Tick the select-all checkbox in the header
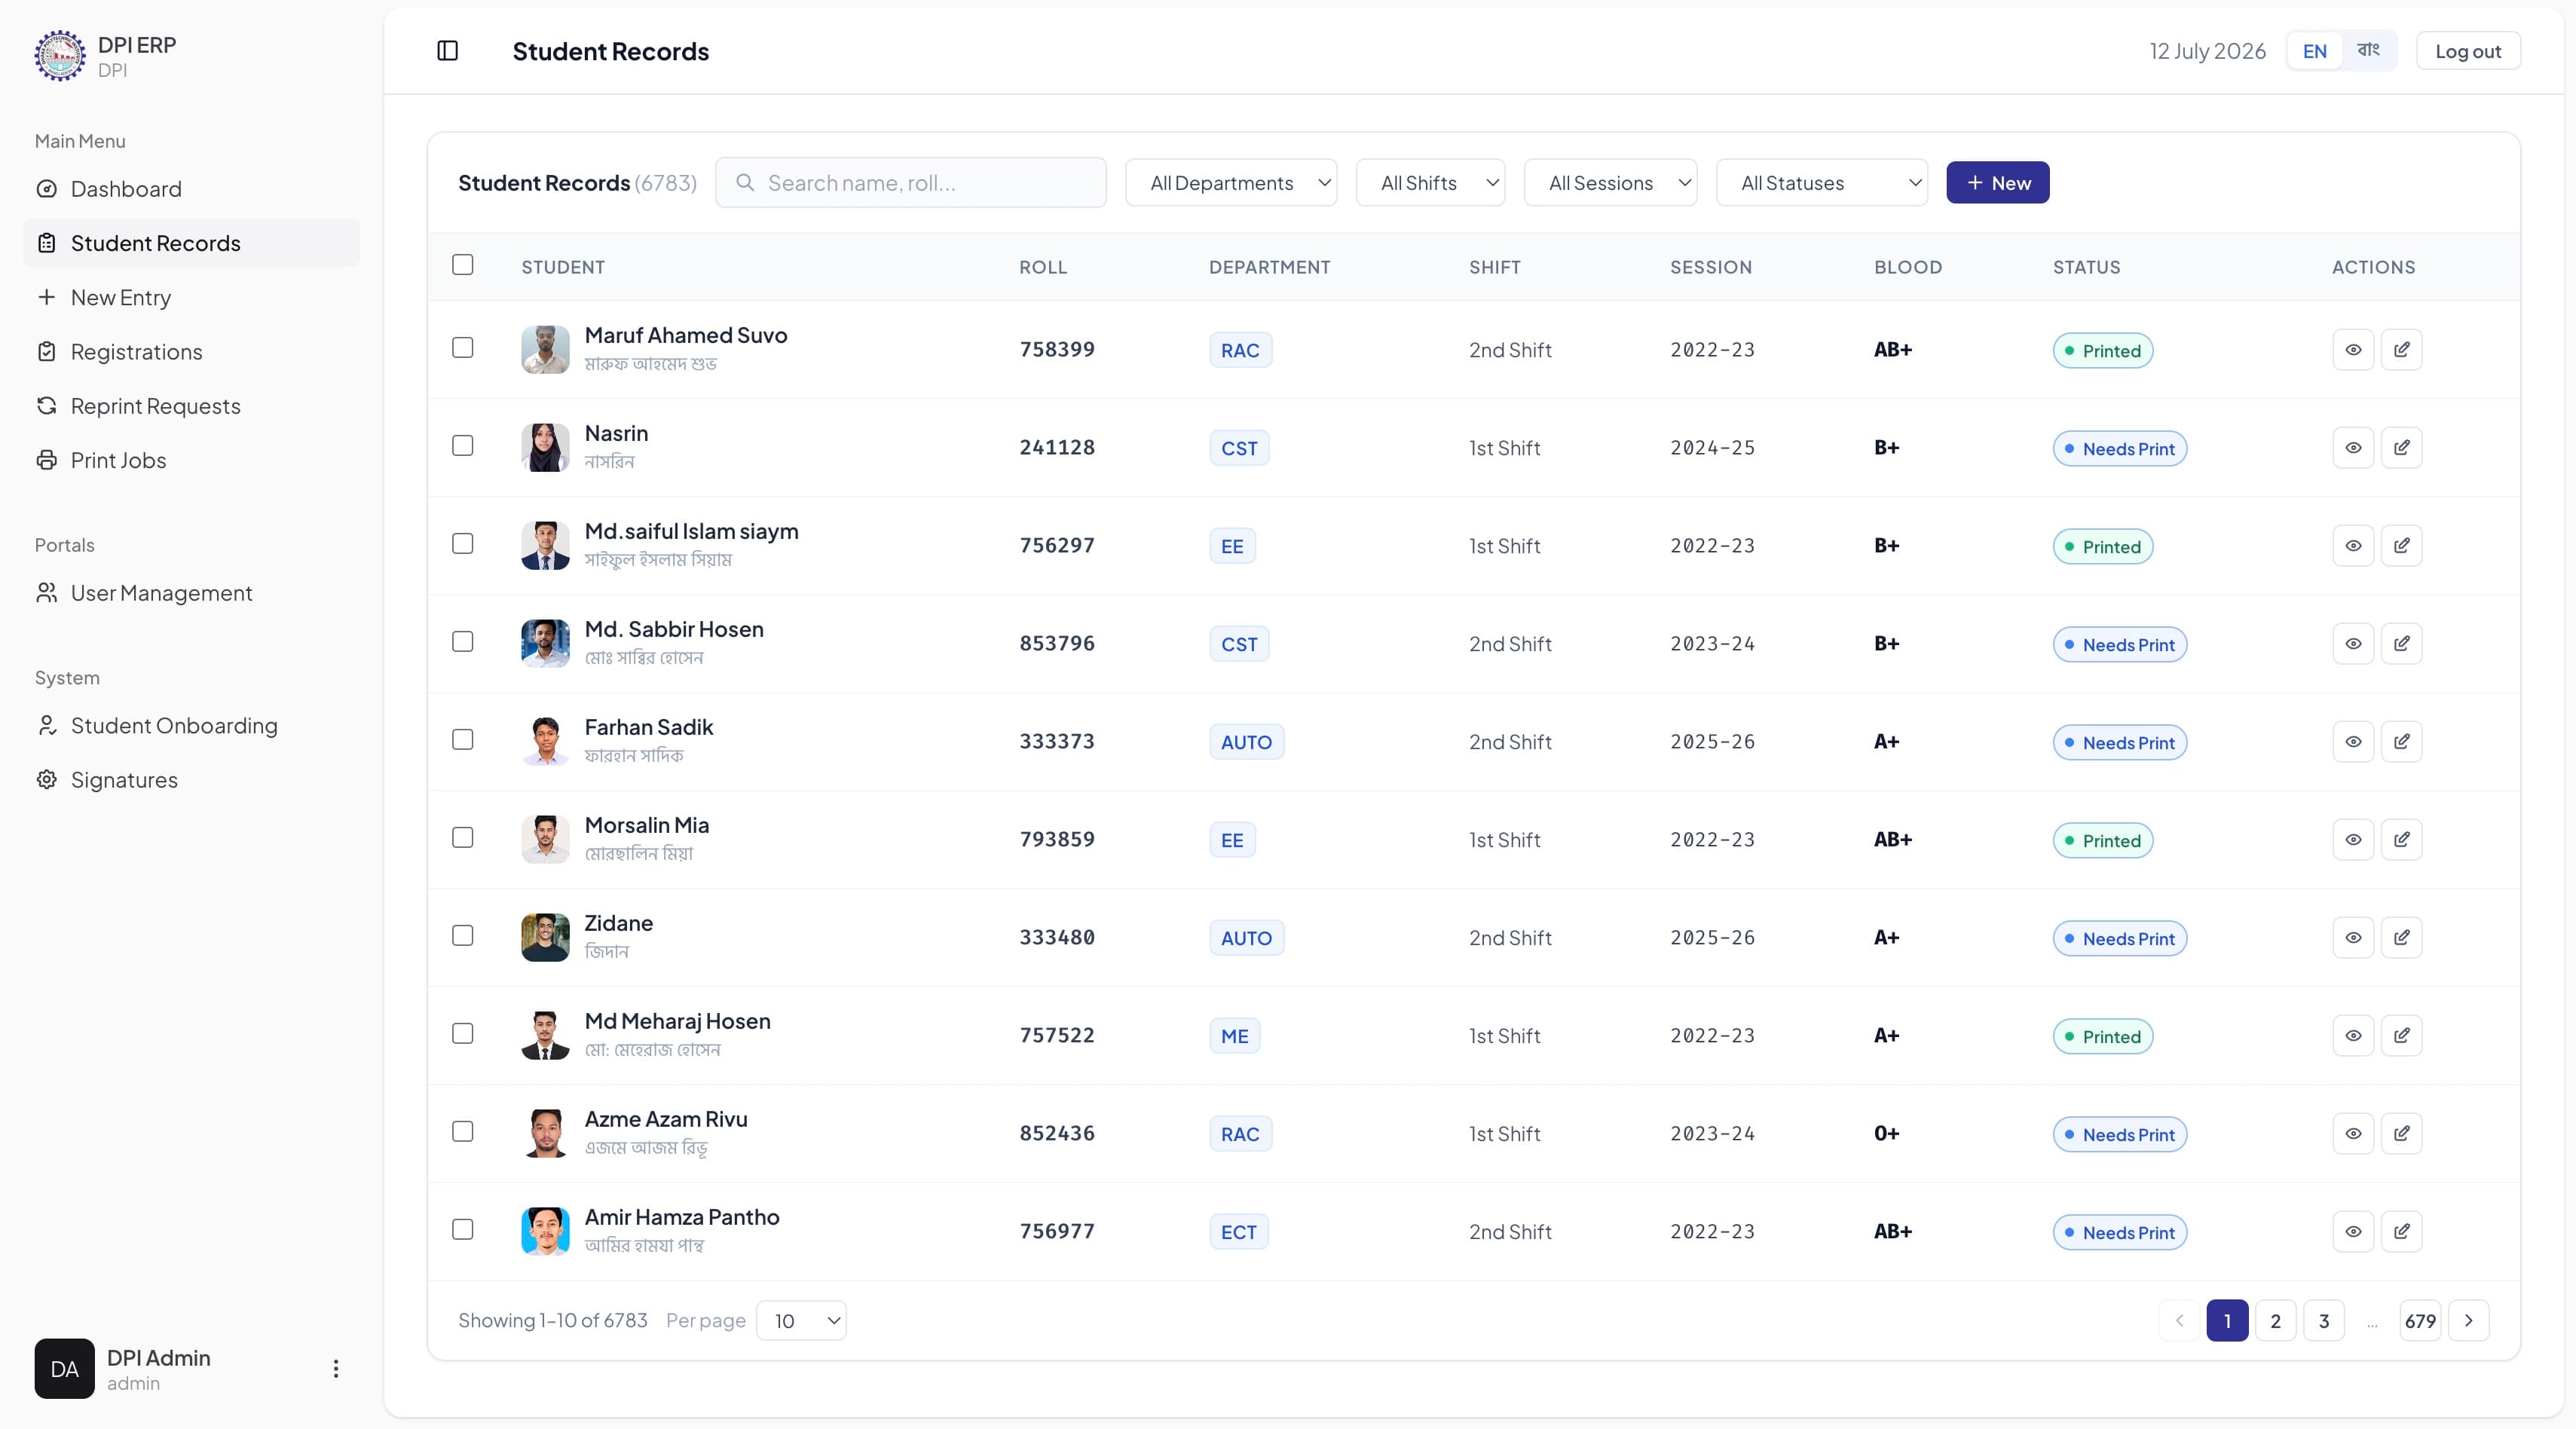 (462, 265)
